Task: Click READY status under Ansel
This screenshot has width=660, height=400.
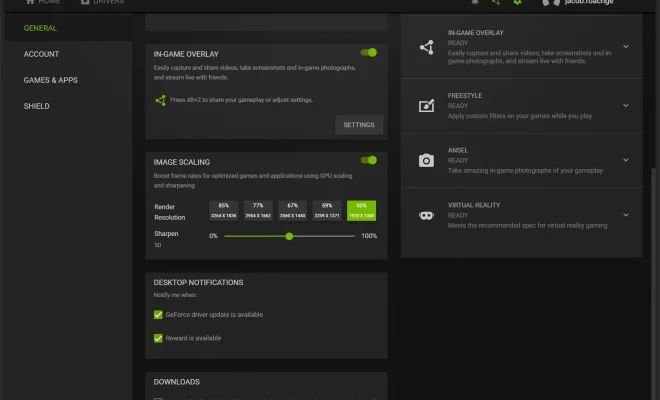Action: point(458,160)
